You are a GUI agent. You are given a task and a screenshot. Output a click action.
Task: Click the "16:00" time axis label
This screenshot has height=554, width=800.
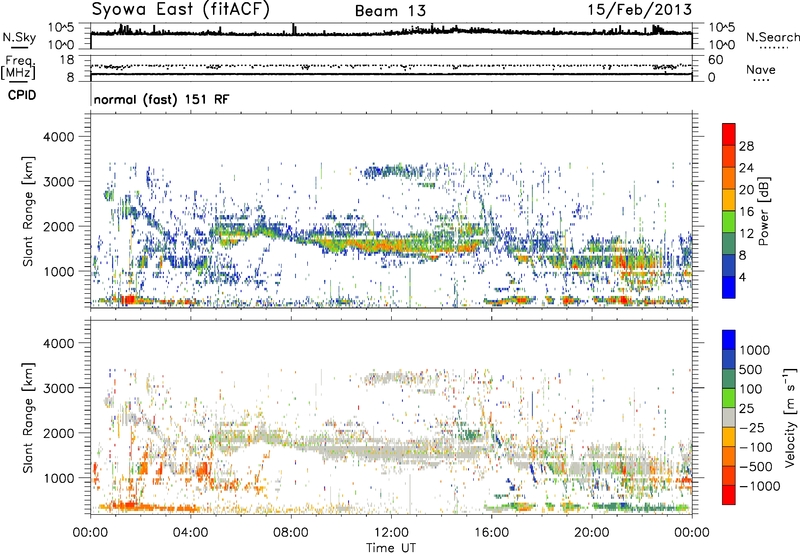pyautogui.click(x=491, y=533)
